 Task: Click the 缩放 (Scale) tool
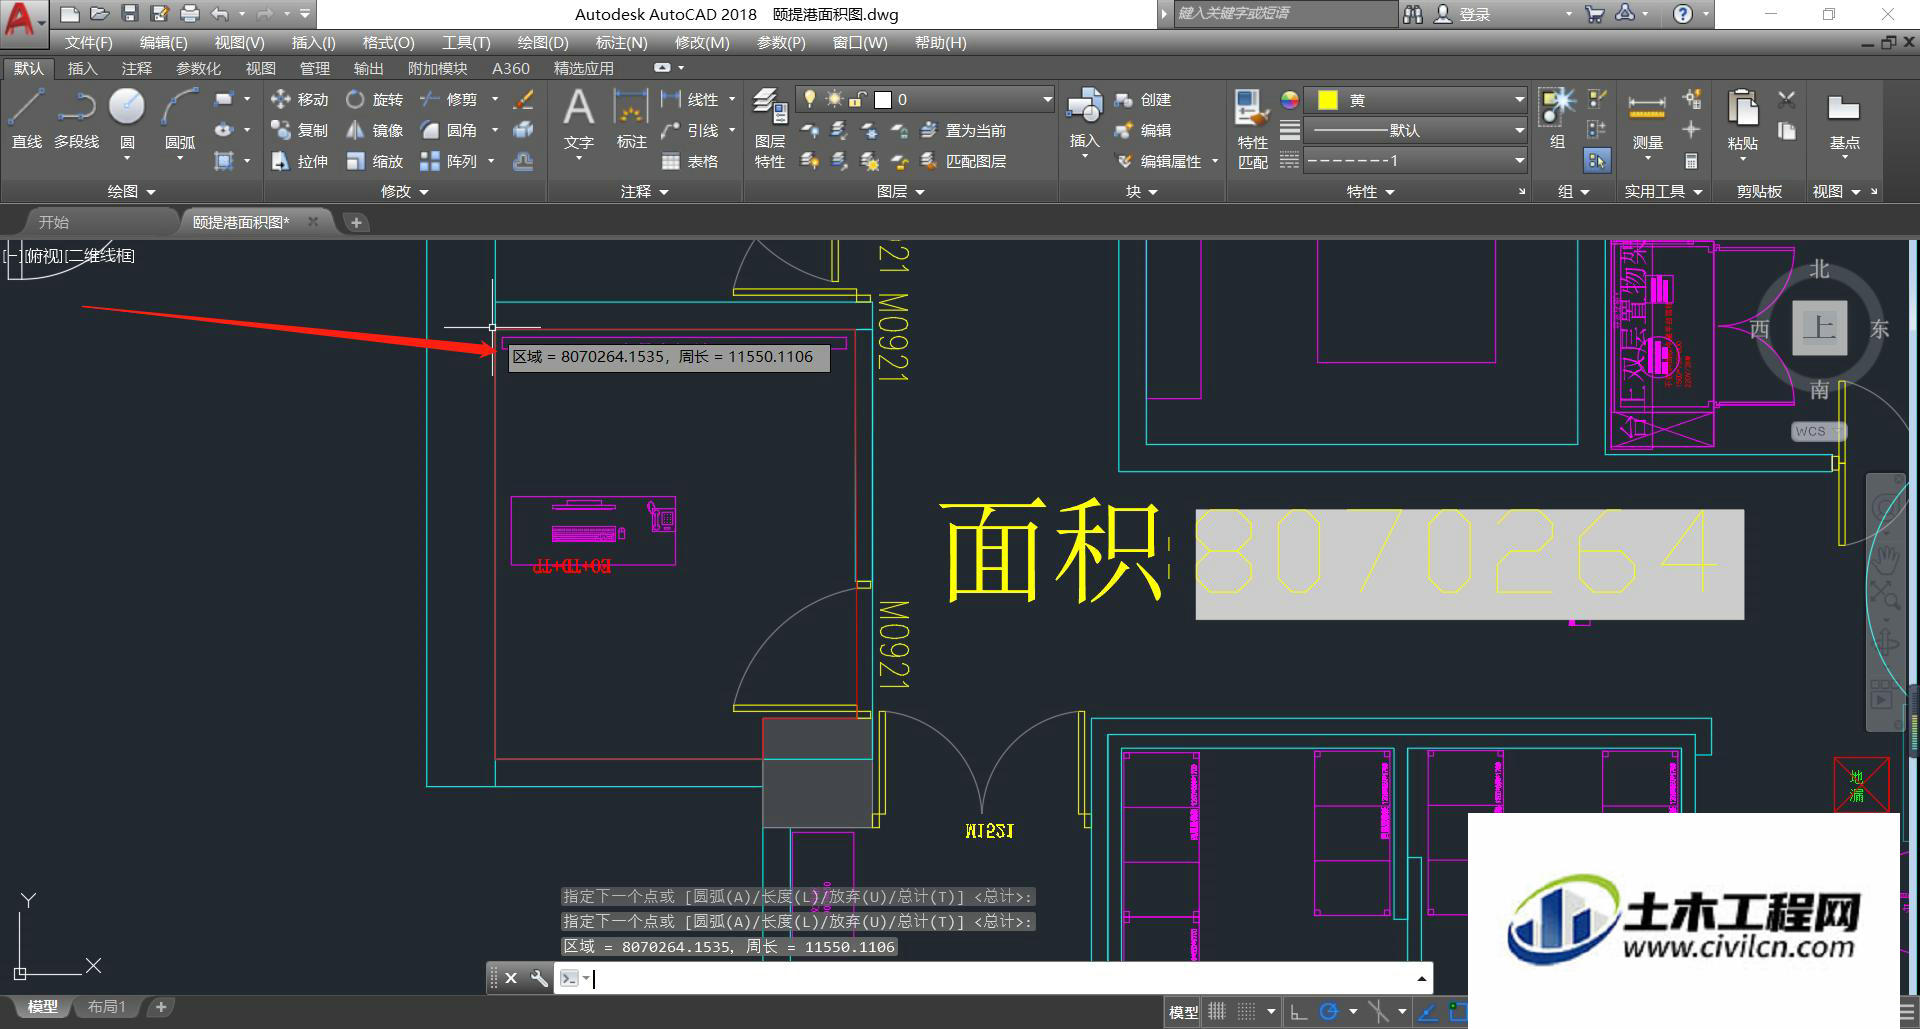[x=374, y=161]
